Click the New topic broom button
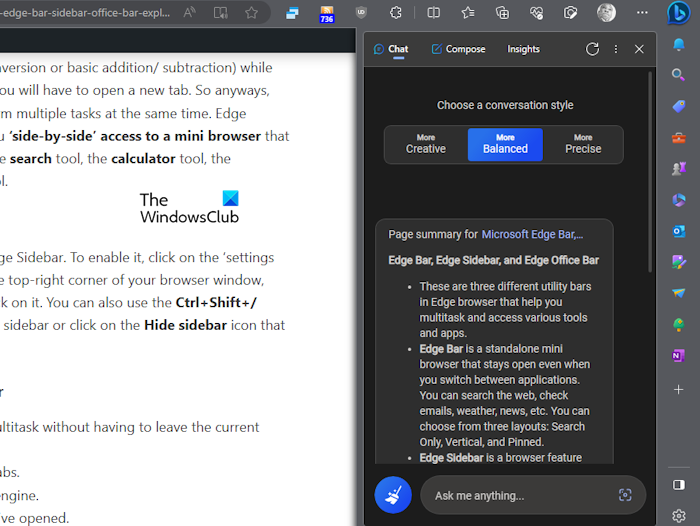700x526 pixels. pos(393,495)
